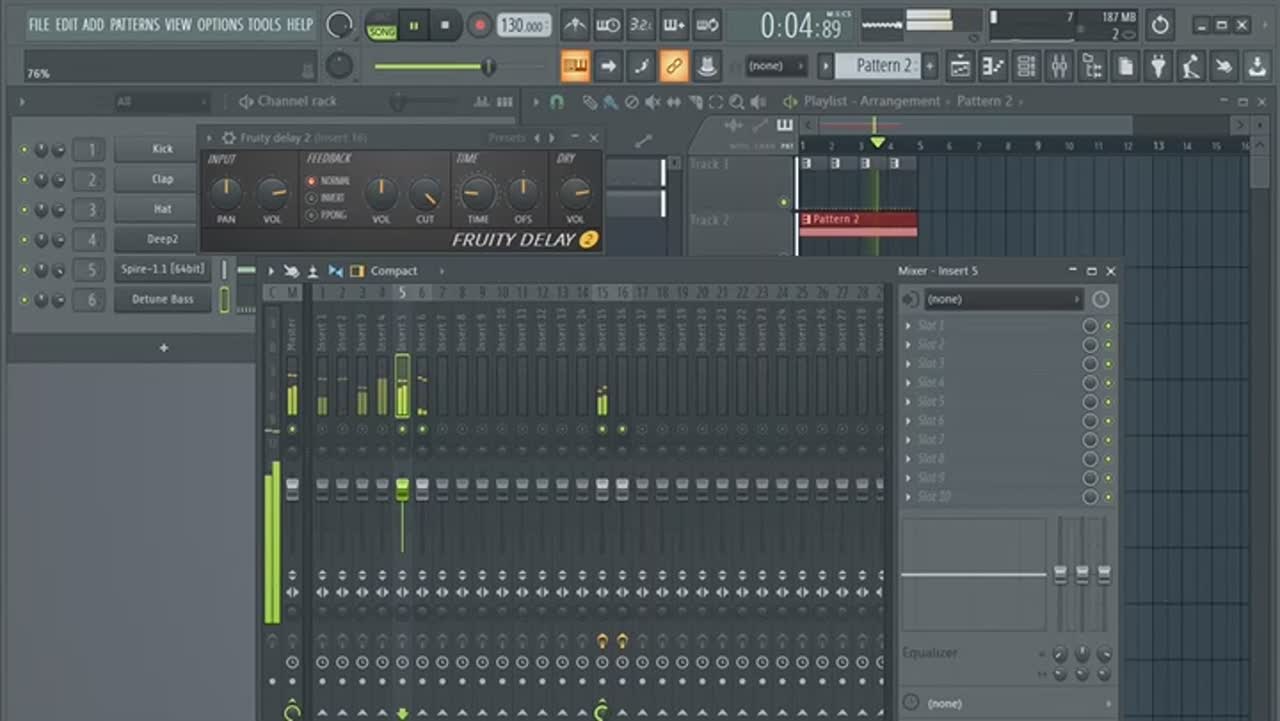This screenshot has width=1280, height=721.
Task: Select the P.PONG feedback mode radio button
Action: tap(312, 215)
